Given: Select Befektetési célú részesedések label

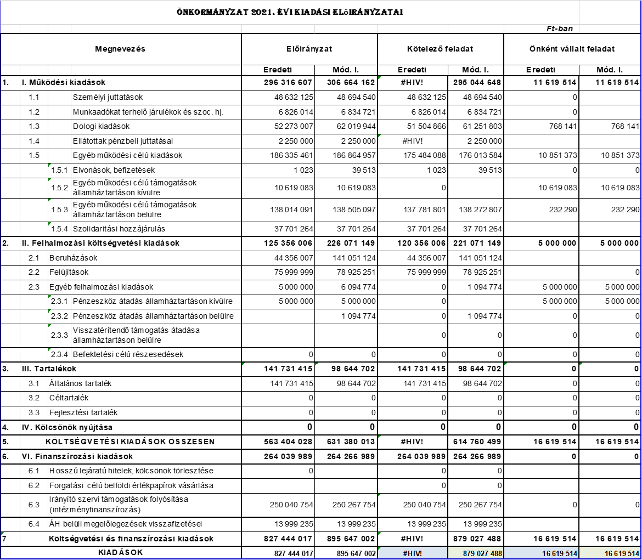Looking at the screenshot, I should click(128, 354).
